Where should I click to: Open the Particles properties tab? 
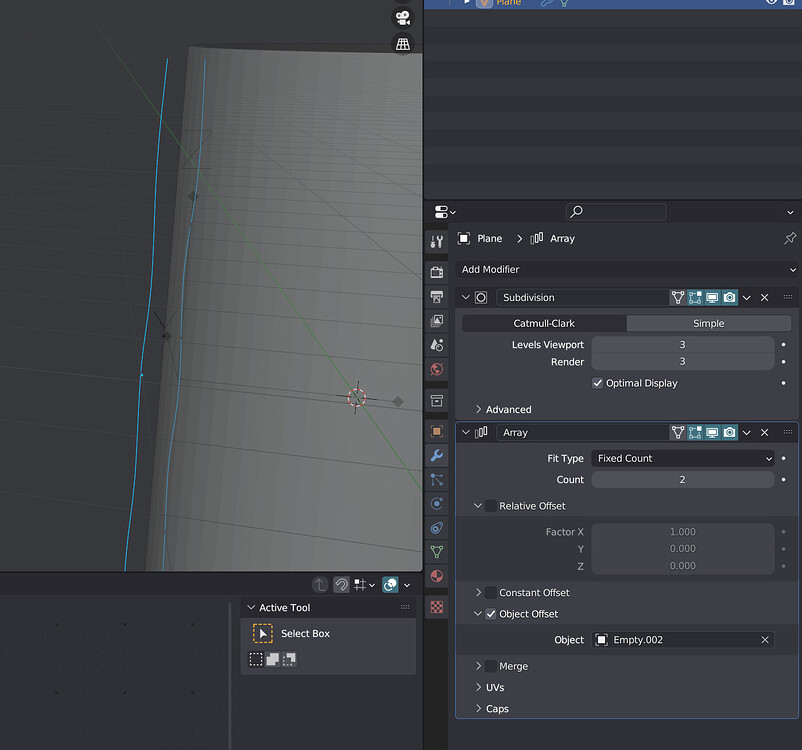[x=436, y=479]
